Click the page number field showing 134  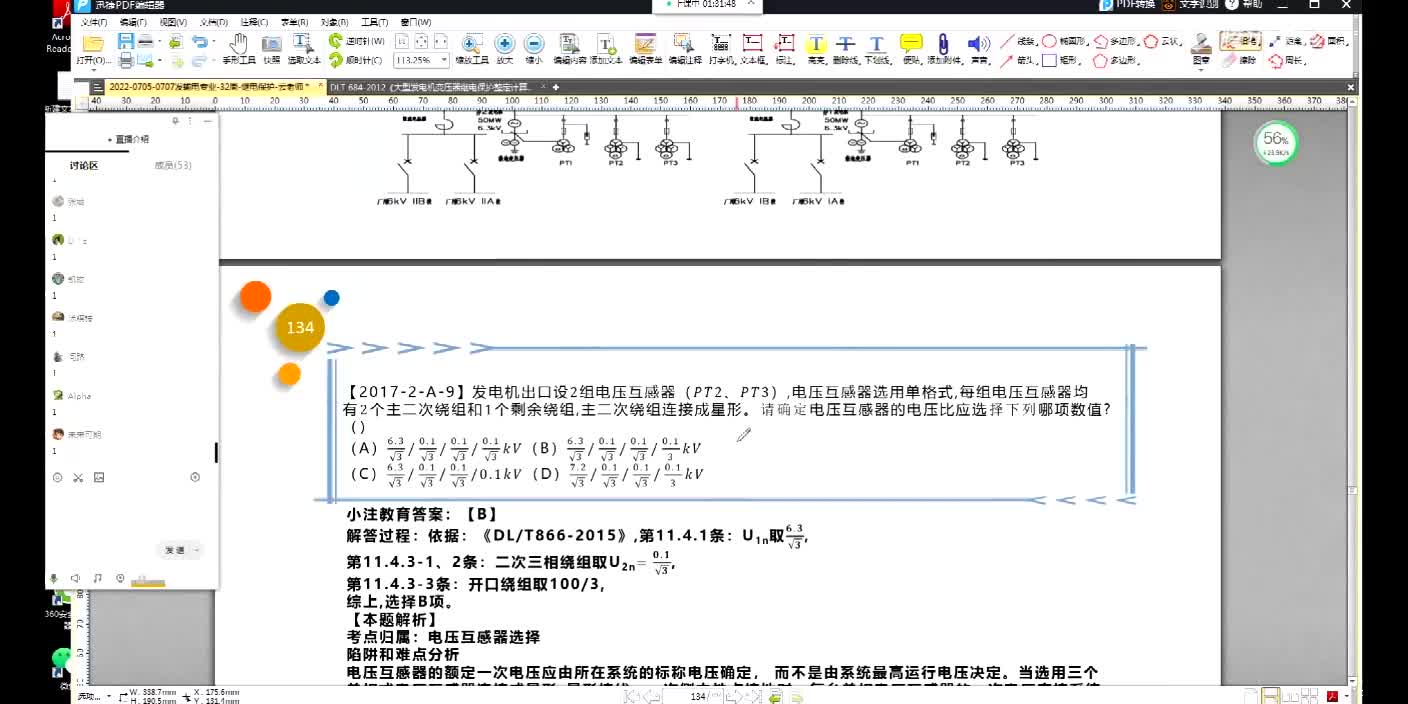pos(700,696)
